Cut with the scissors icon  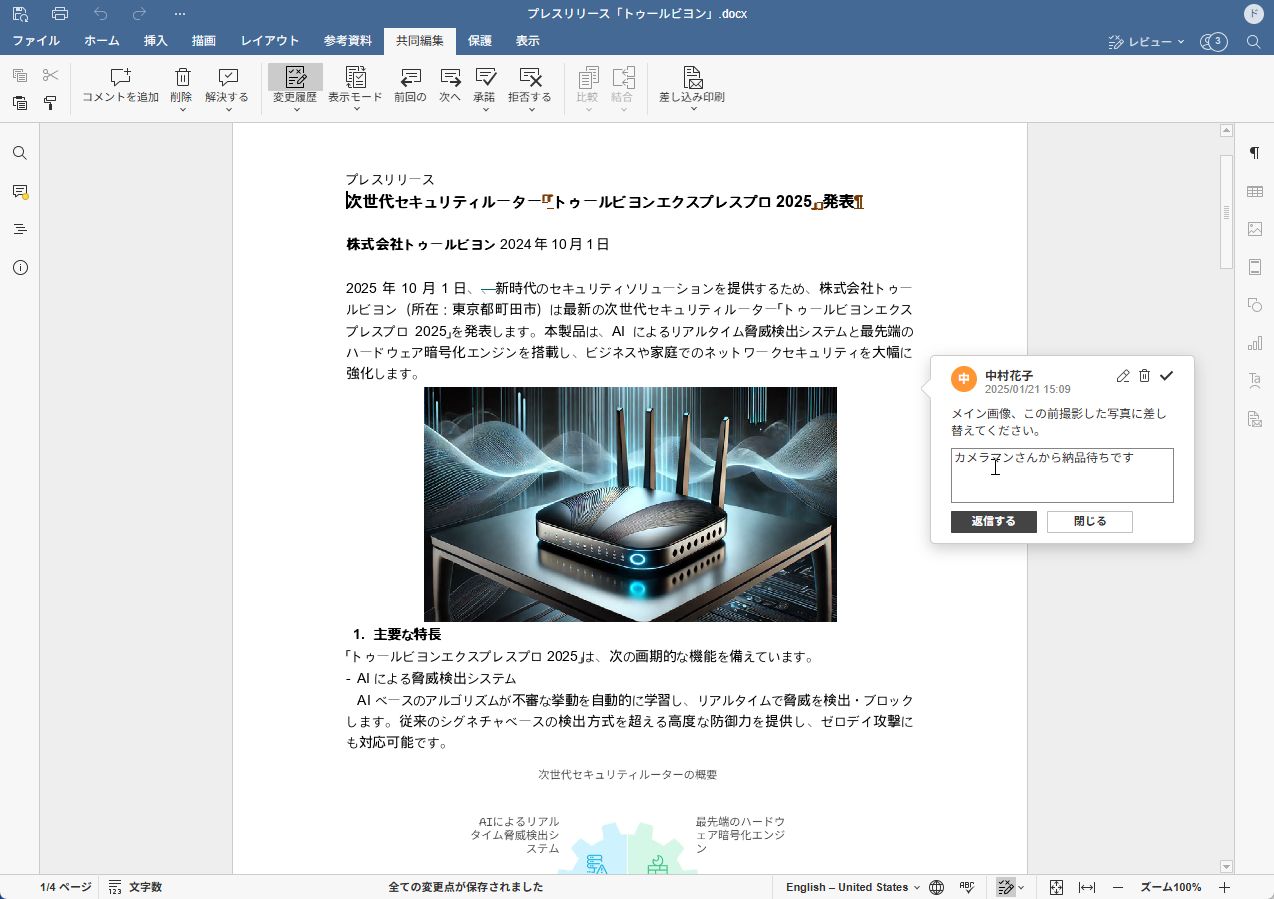(x=50, y=76)
